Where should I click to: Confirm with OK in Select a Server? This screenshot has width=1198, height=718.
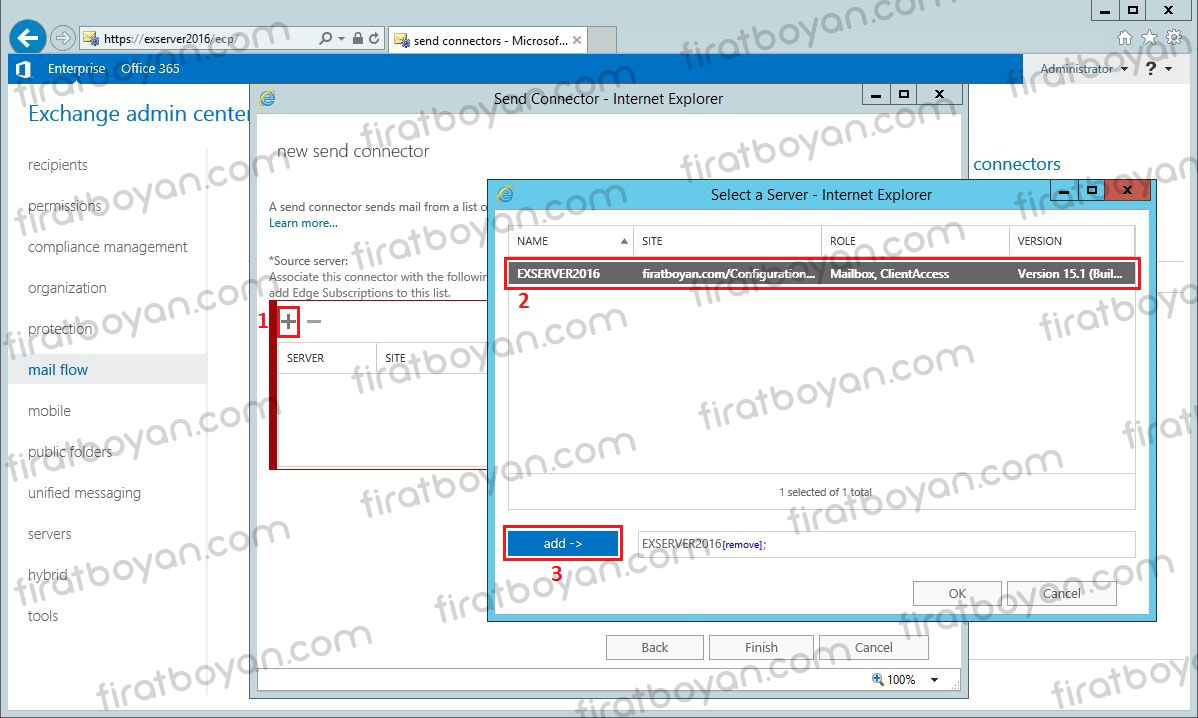click(x=957, y=593)
